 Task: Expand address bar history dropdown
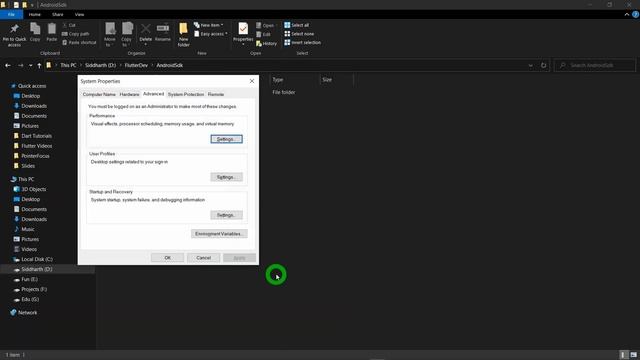pos(530,65)
